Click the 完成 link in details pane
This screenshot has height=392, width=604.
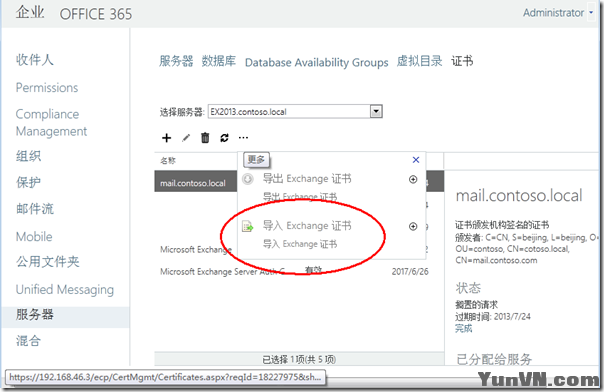click(x=463, y=328)
